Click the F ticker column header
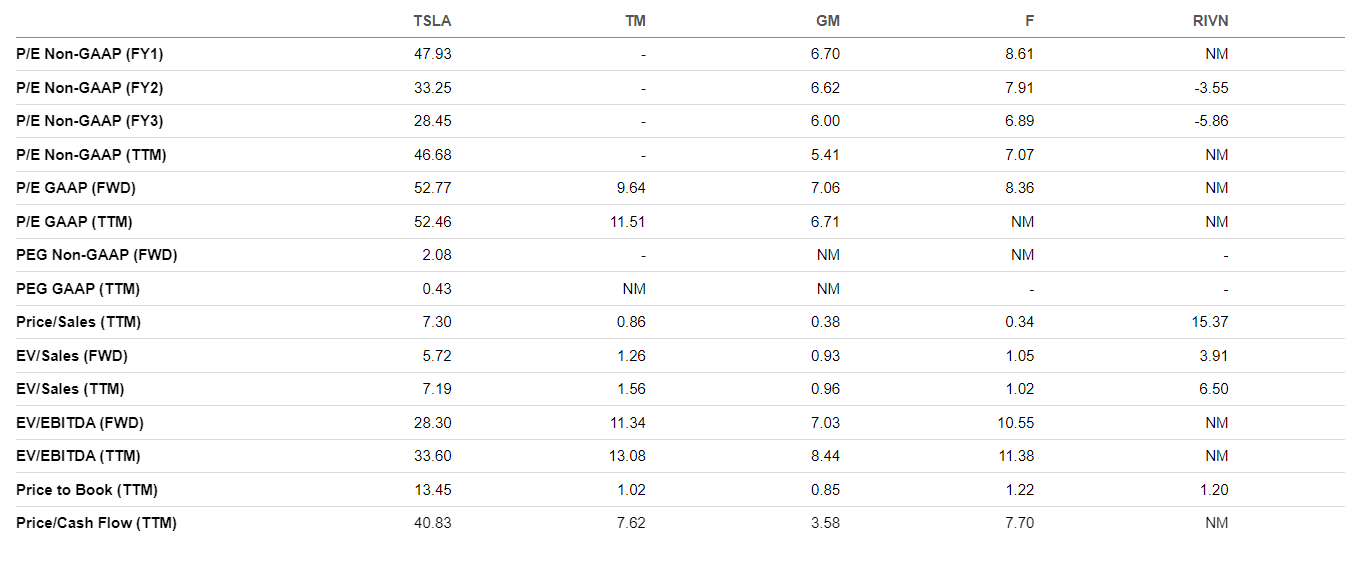The height and width of the screenshot is (563, 1345). point(1029,21)
